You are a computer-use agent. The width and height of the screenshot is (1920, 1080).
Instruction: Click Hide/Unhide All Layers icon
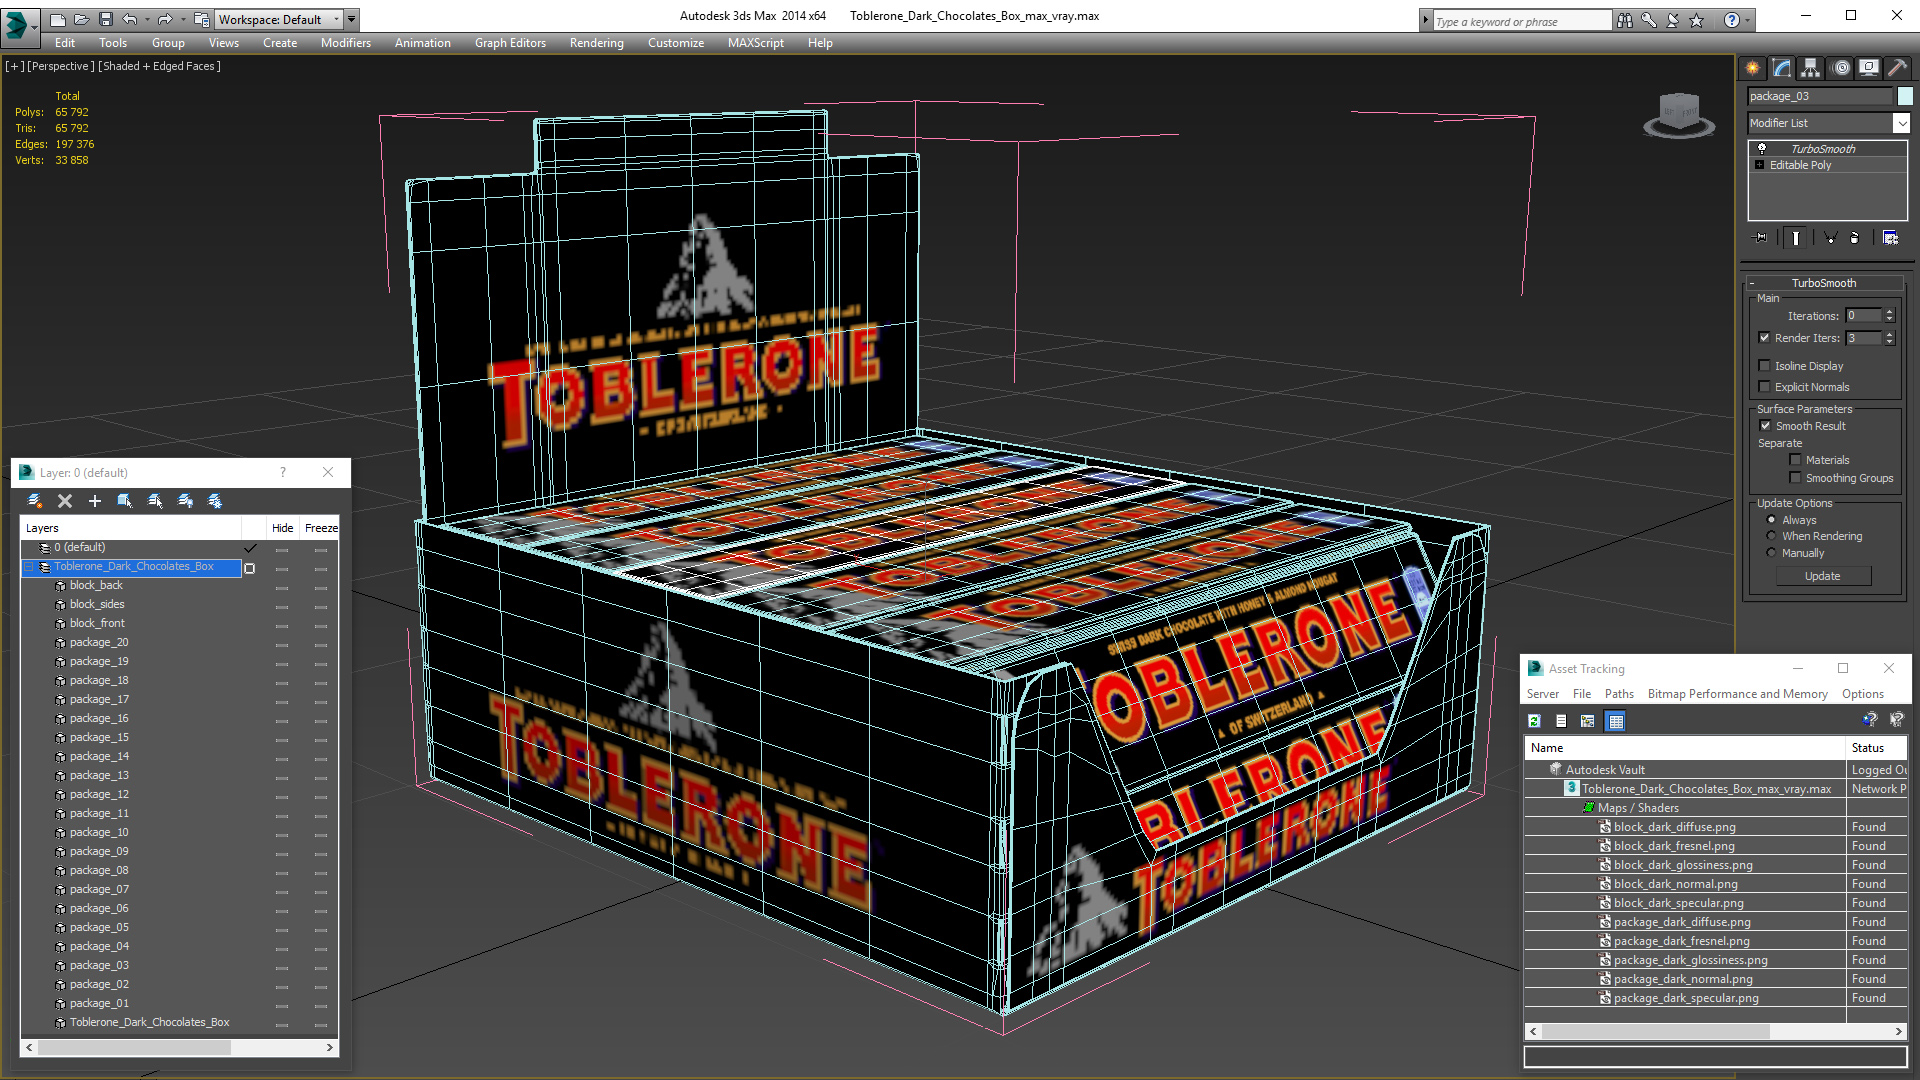point(185,501)
